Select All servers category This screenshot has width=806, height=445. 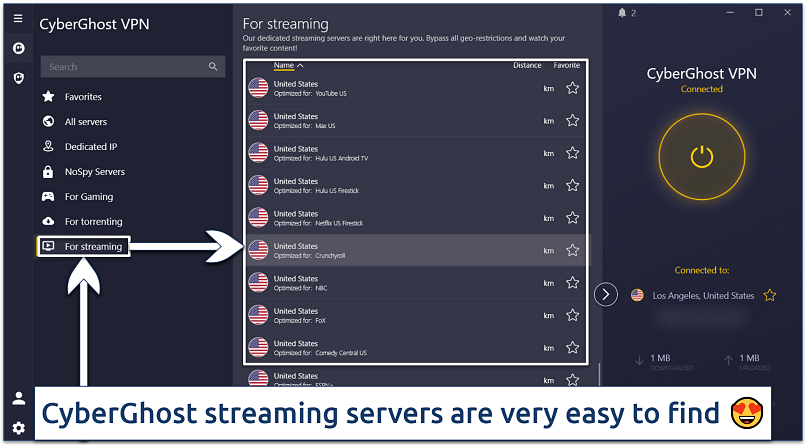click(85, 122)
